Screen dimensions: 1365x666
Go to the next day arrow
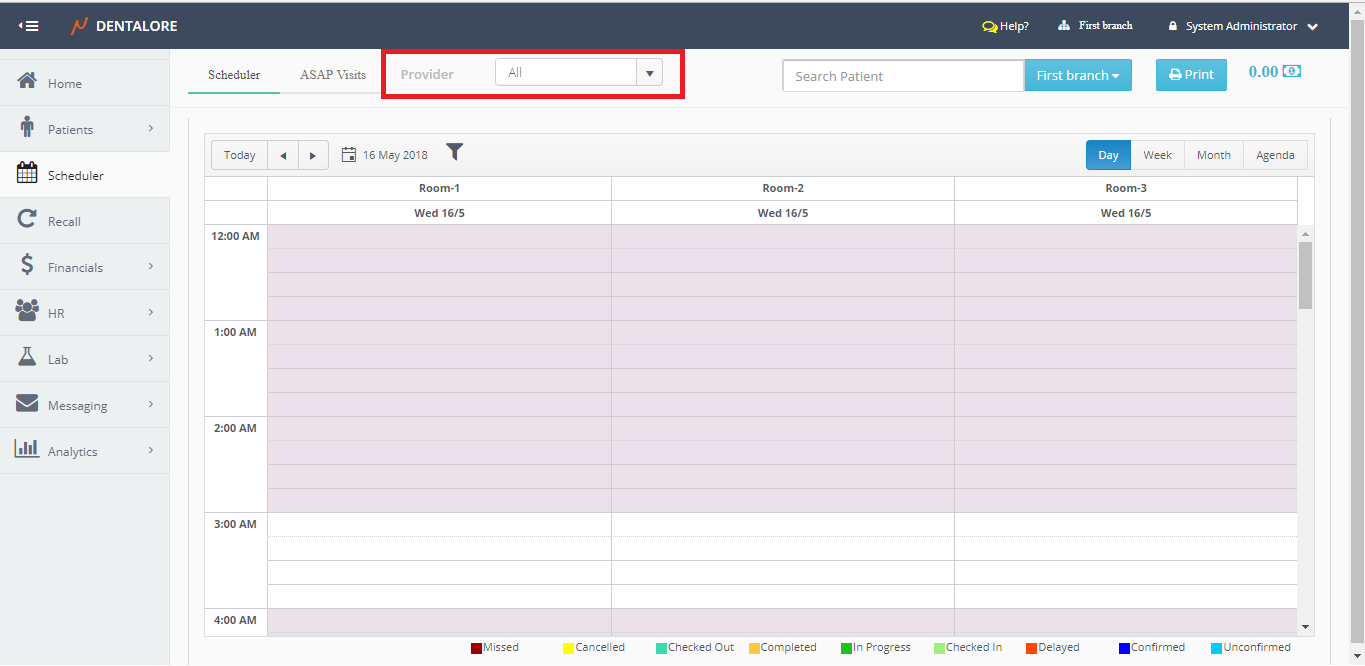point(313,156)
